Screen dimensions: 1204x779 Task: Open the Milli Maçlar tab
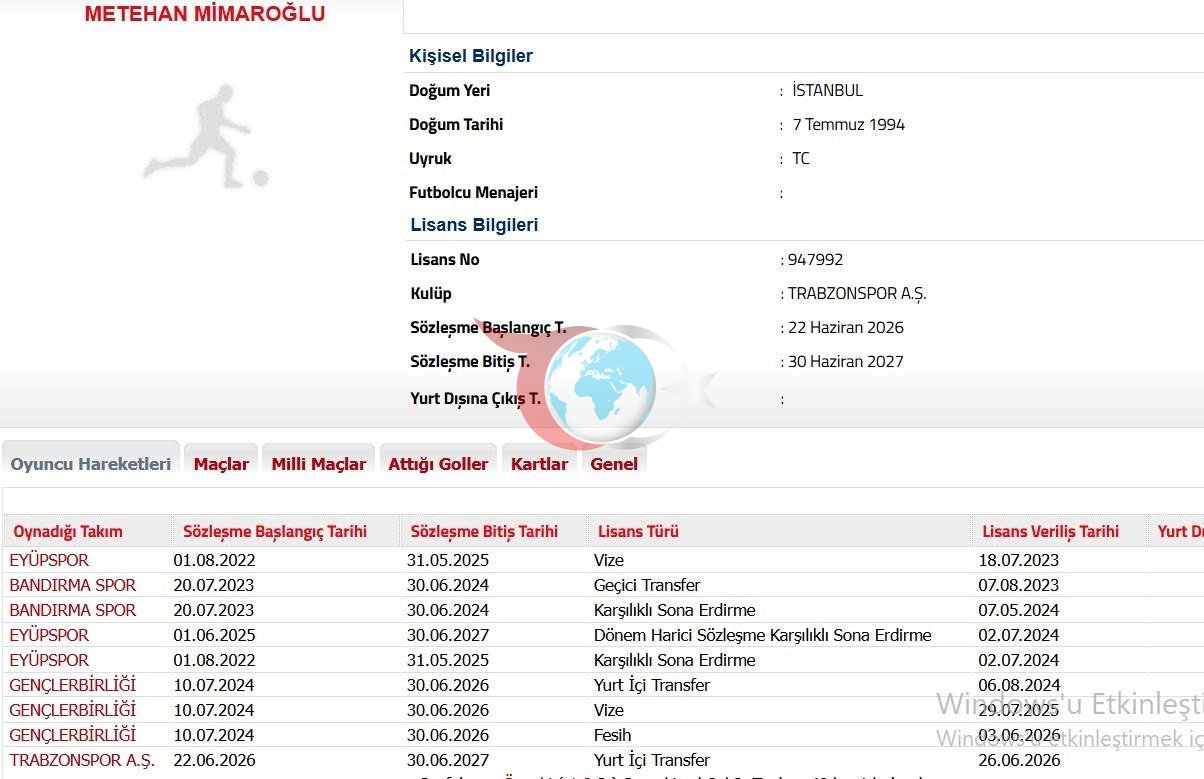click(319, 464)
